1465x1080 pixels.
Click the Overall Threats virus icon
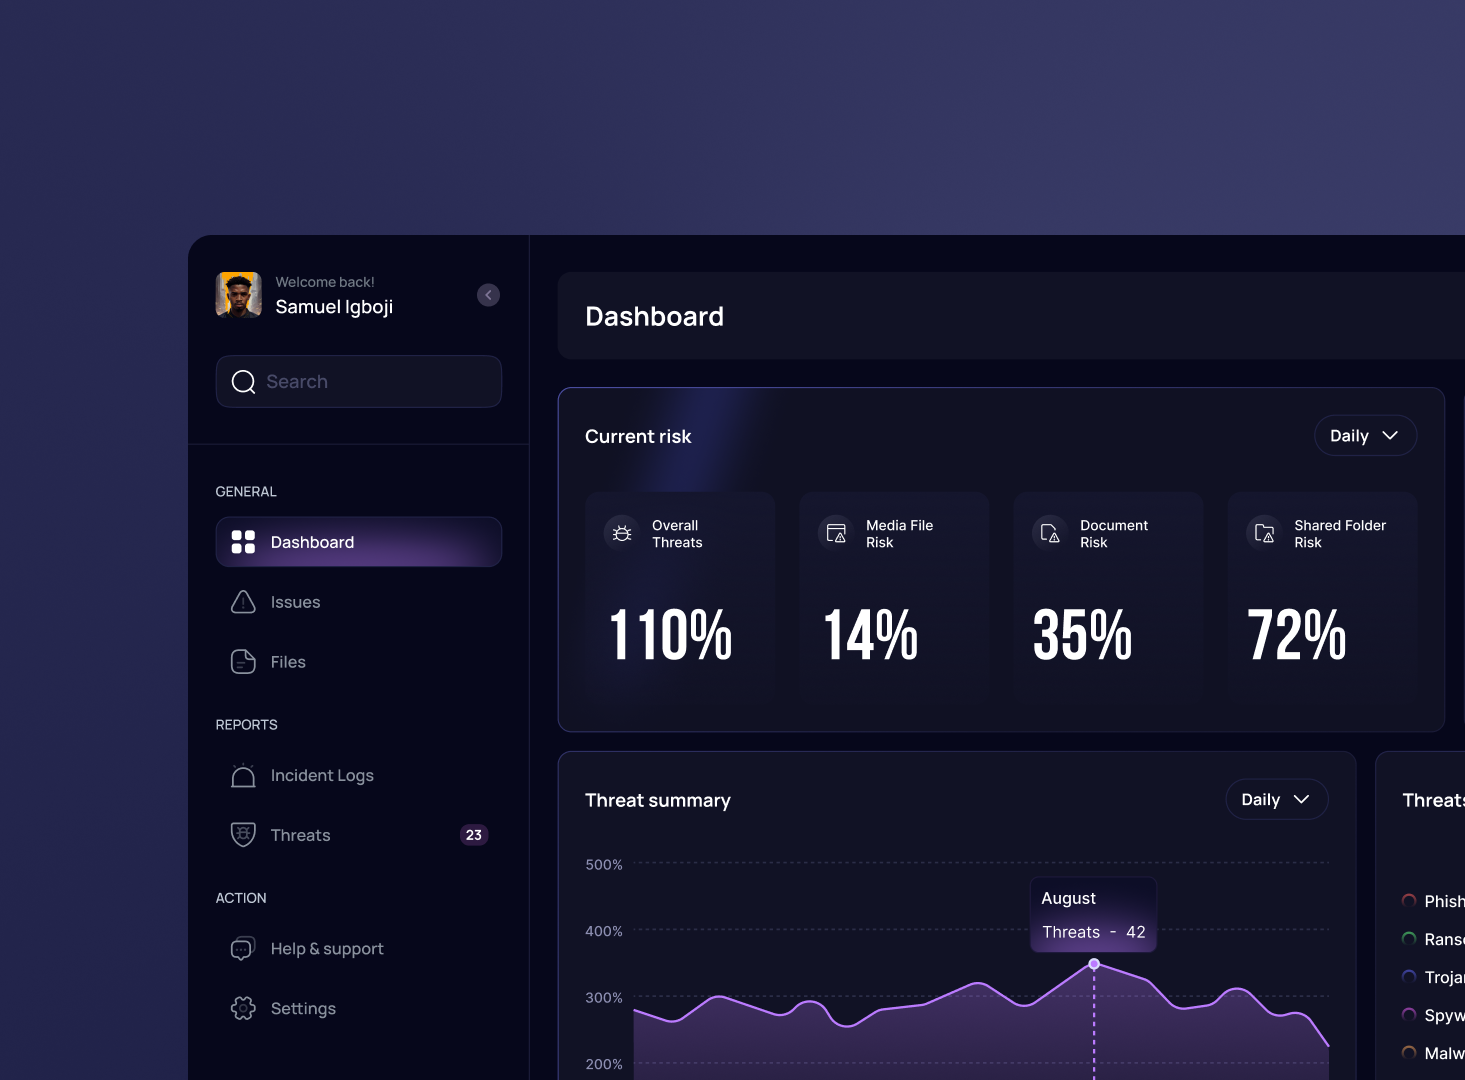click(x=621, y=533)
